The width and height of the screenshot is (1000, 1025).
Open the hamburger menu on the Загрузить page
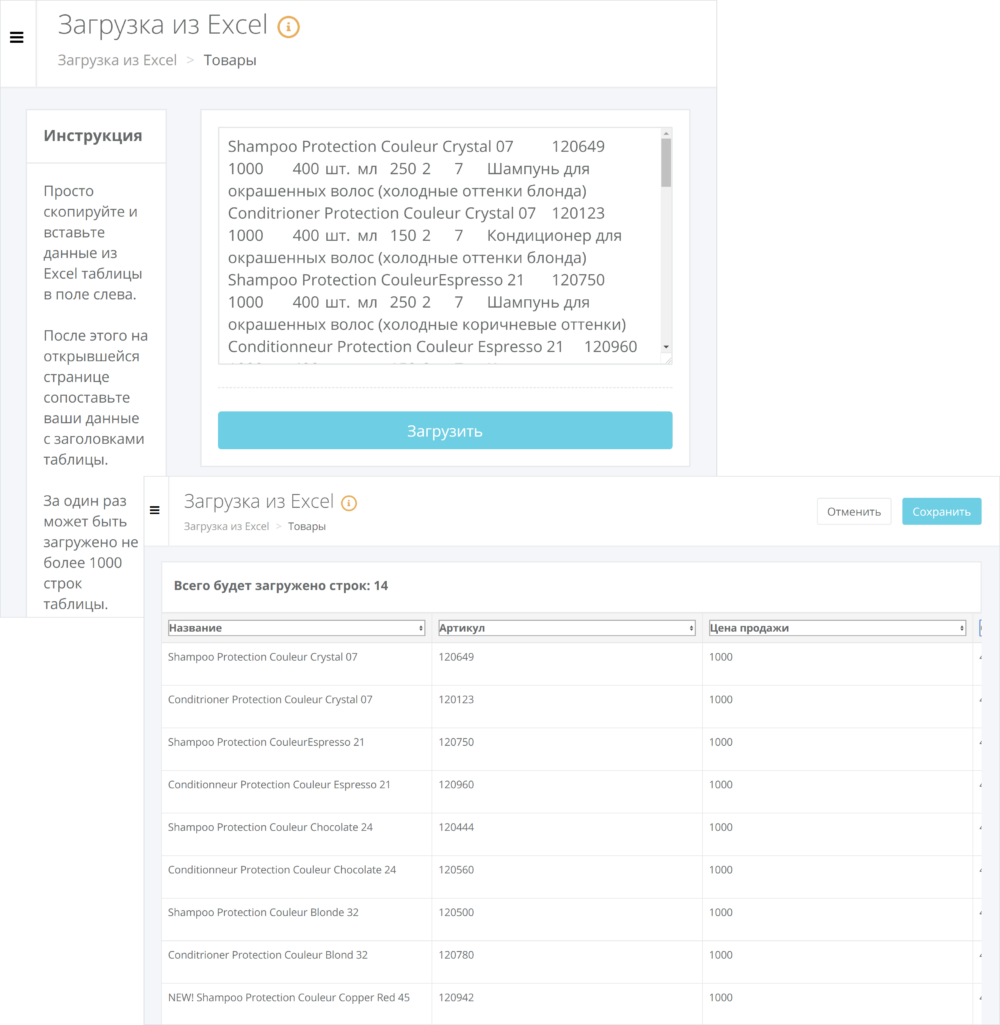pos(17,38)
